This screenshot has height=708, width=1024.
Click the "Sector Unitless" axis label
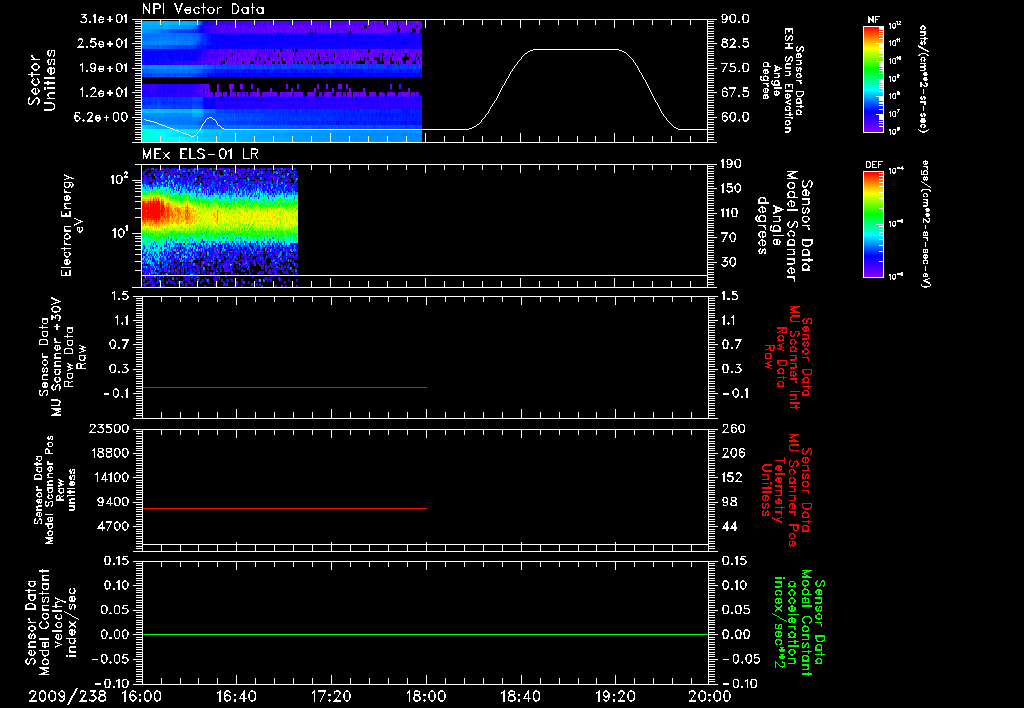click(42, 80)
